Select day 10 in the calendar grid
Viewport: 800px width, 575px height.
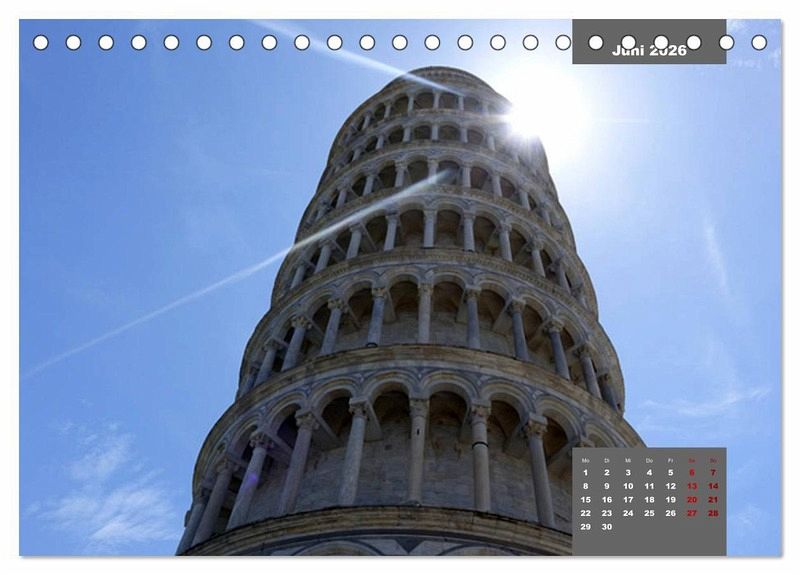click(628, 486)
